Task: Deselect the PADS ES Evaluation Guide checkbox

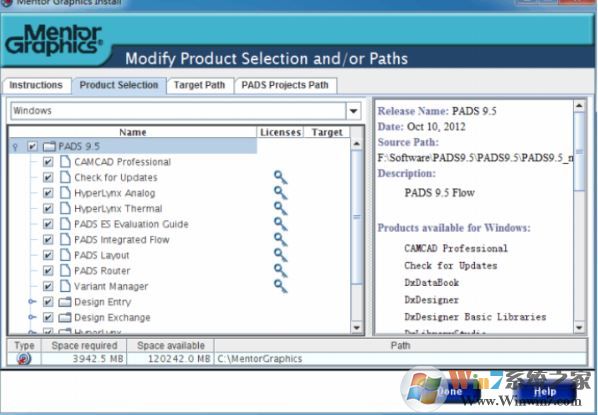Action: [x=48, y=224]
